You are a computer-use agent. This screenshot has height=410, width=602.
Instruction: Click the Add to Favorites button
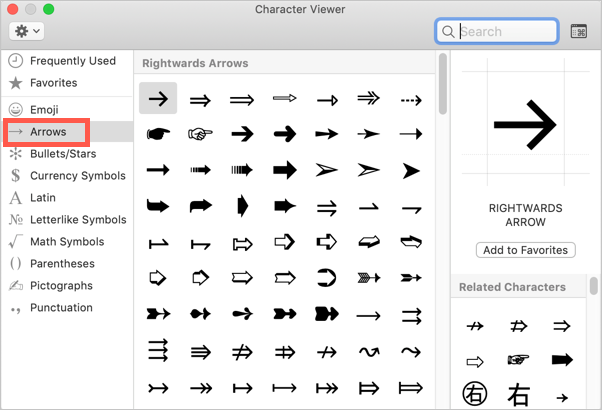[x=526, y=250]
